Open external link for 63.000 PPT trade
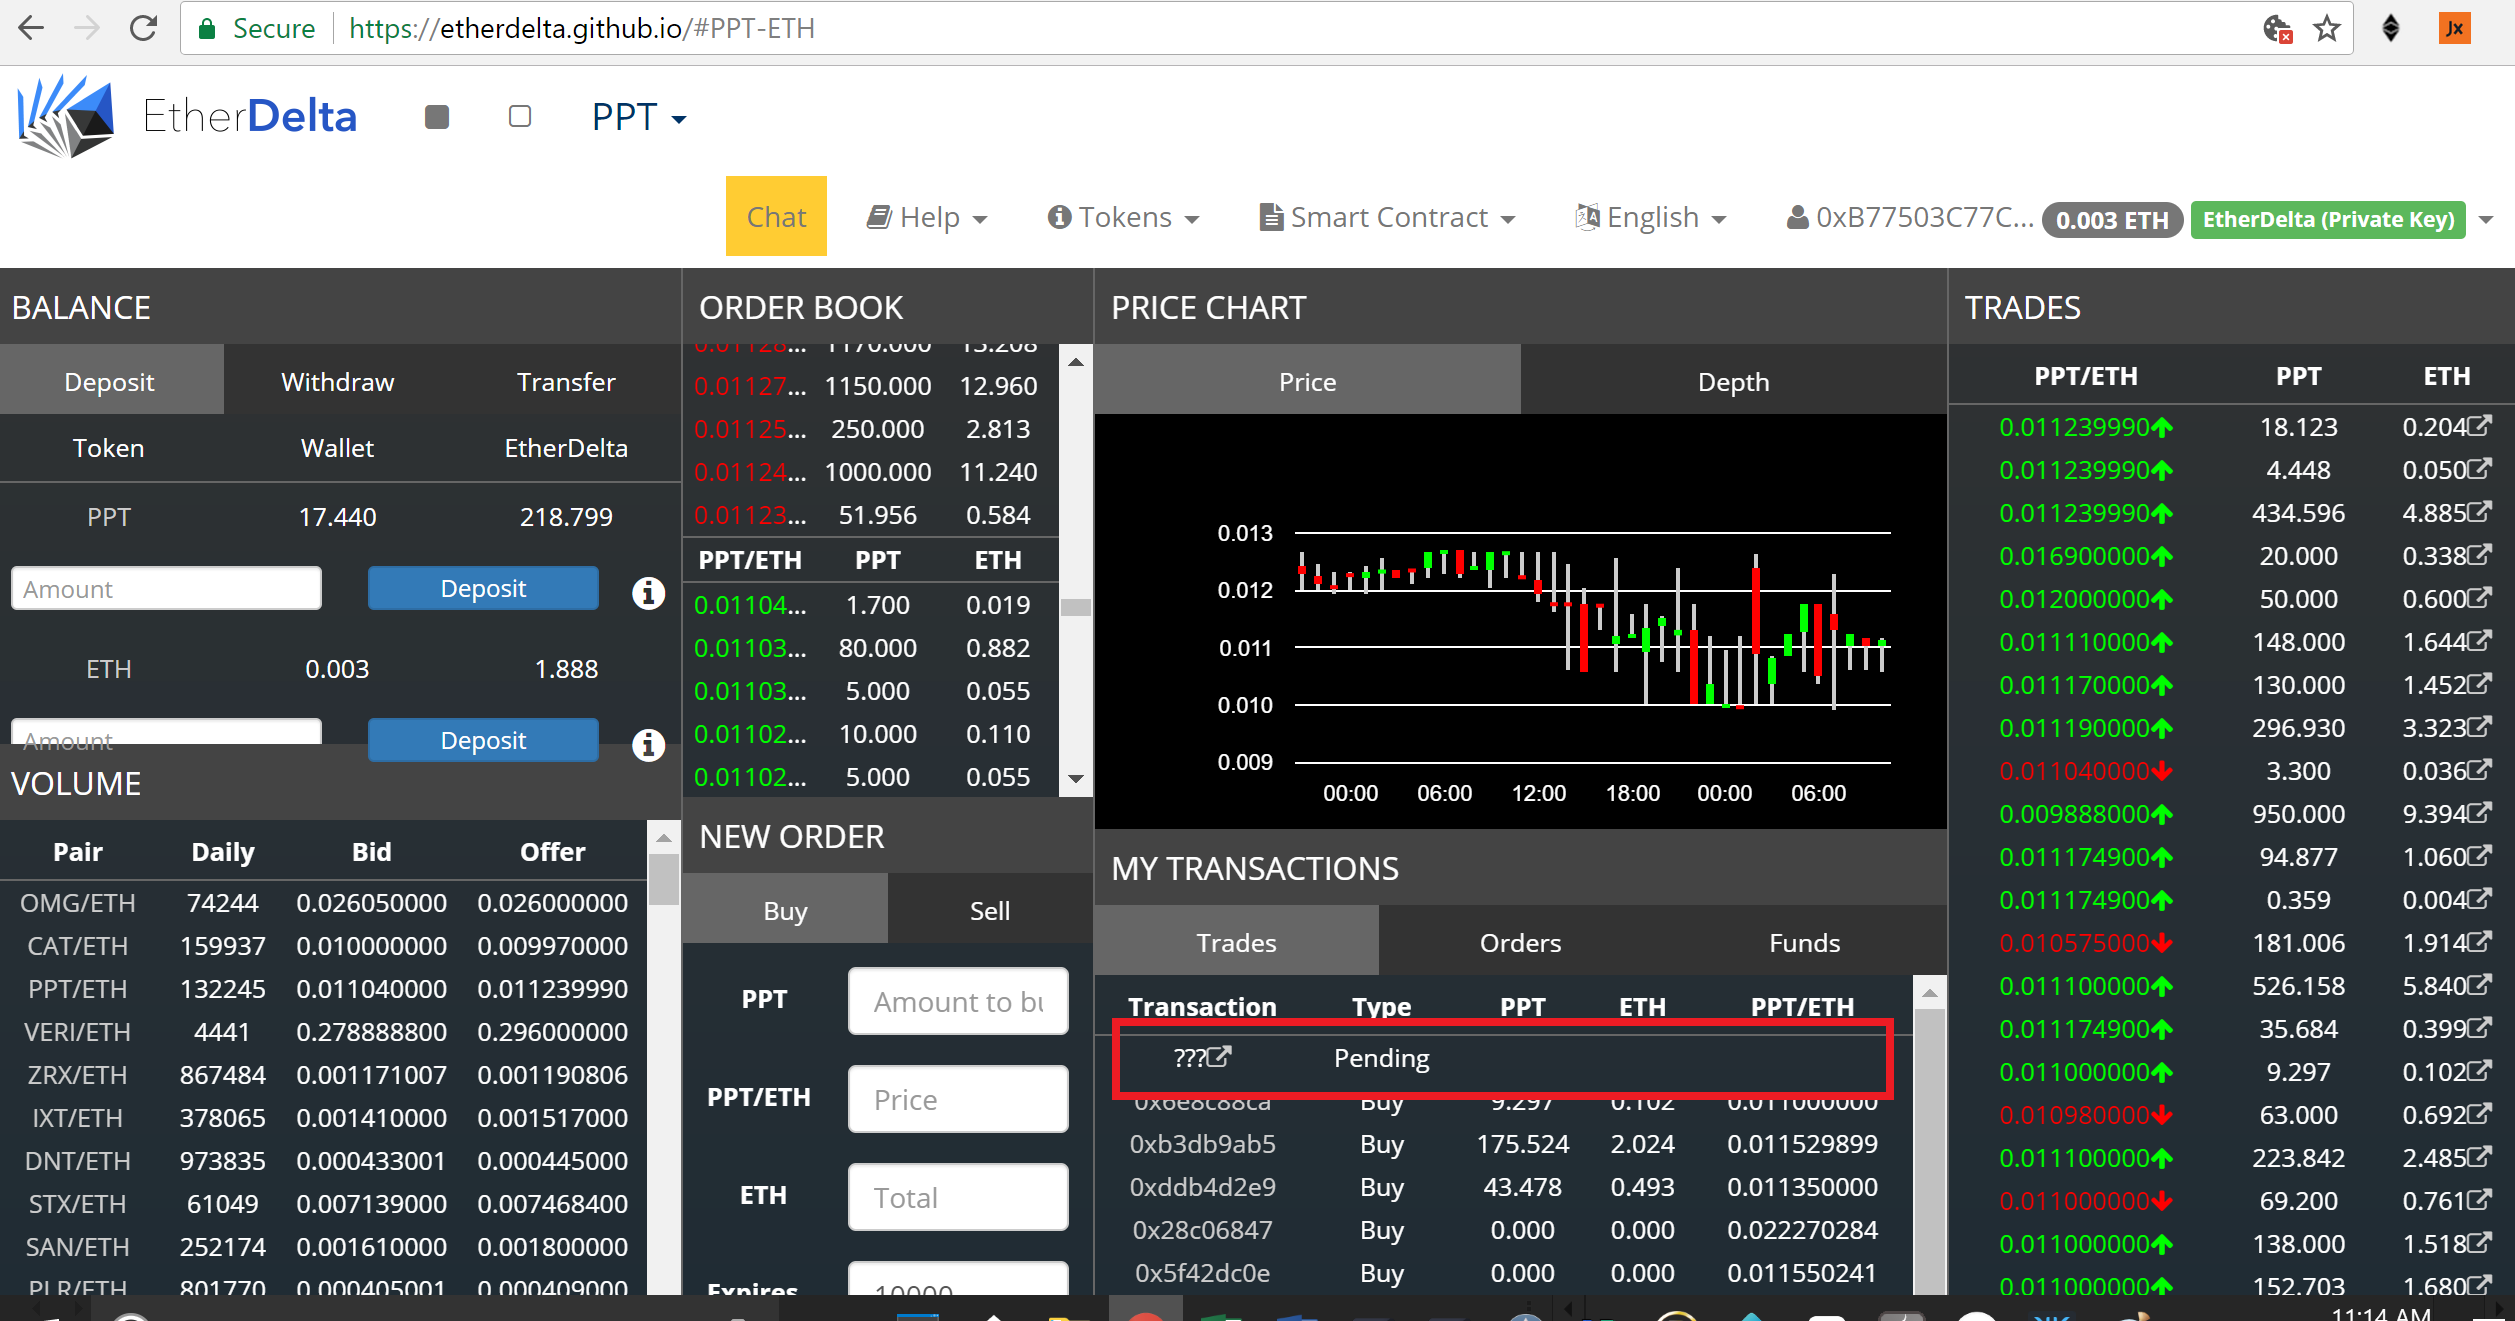This screenshot has height=1321, width=2515. click(x=2479, y=1113)
